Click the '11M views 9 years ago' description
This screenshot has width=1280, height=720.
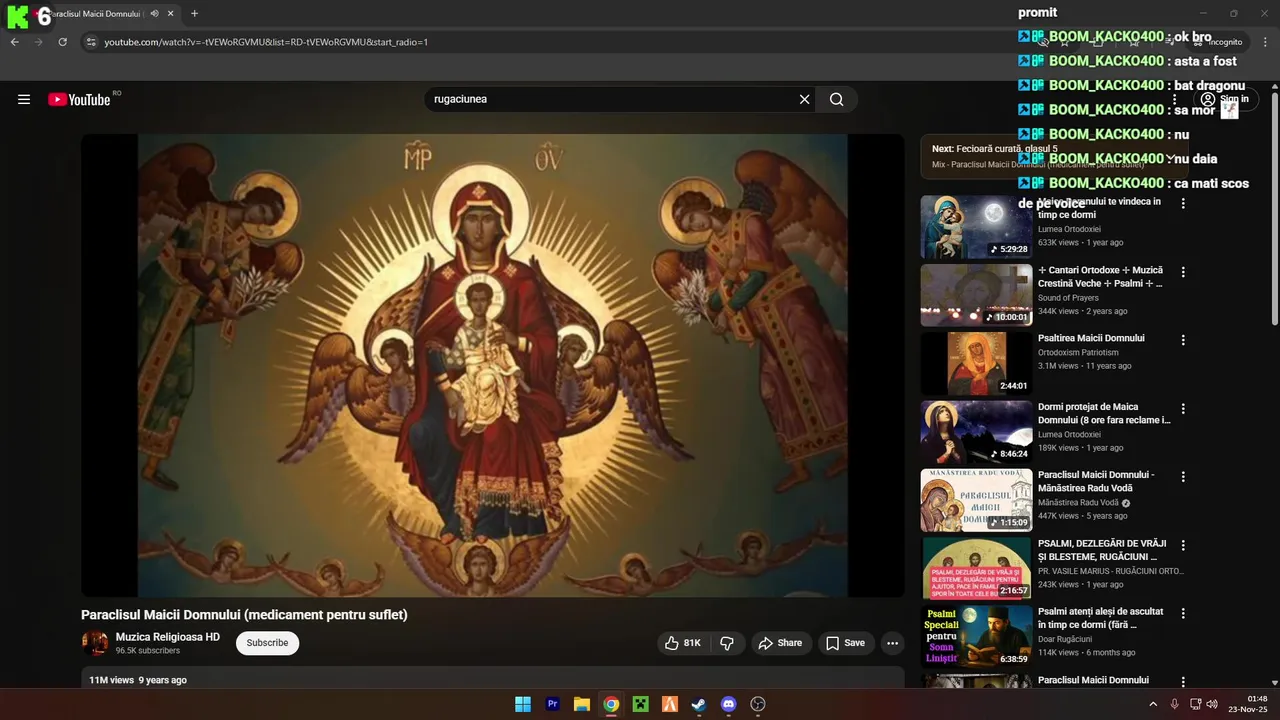click(138, 680)
